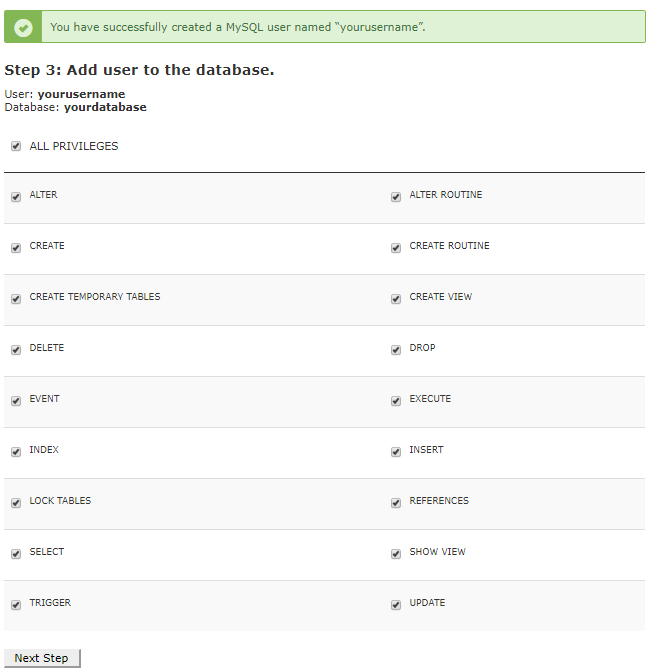This screenshot has height=670, width=652.
Task: Click the green success checkmark icon
Action: coord(23,27)
